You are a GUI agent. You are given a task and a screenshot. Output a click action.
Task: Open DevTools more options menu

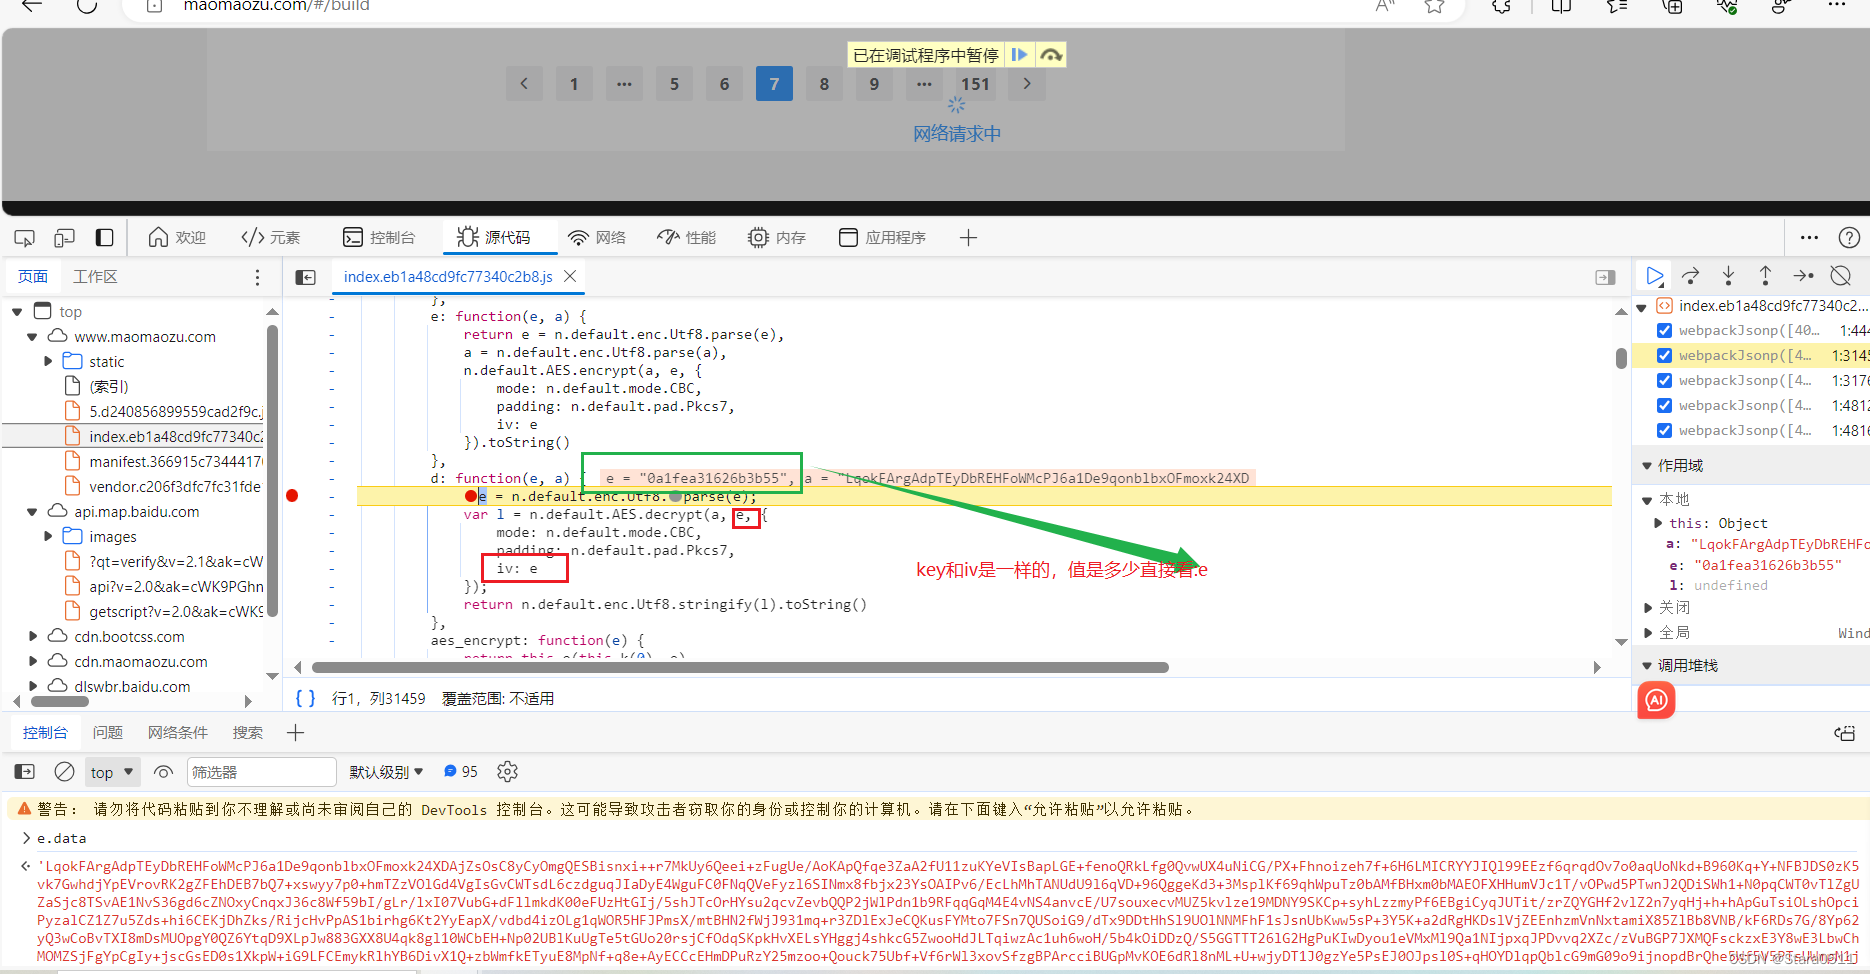[1809, 238]
